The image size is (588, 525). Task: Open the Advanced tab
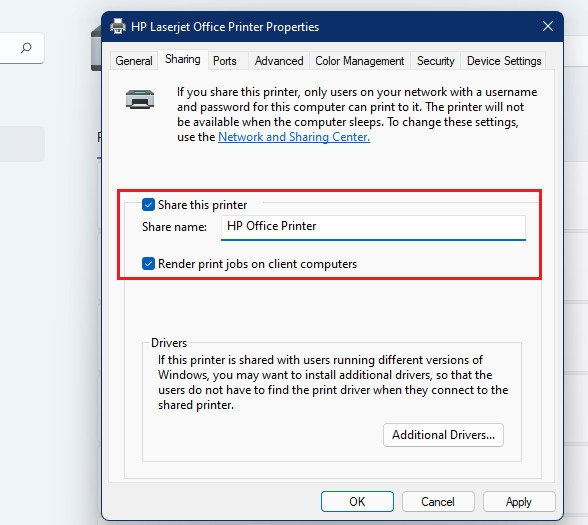(279, 61)
